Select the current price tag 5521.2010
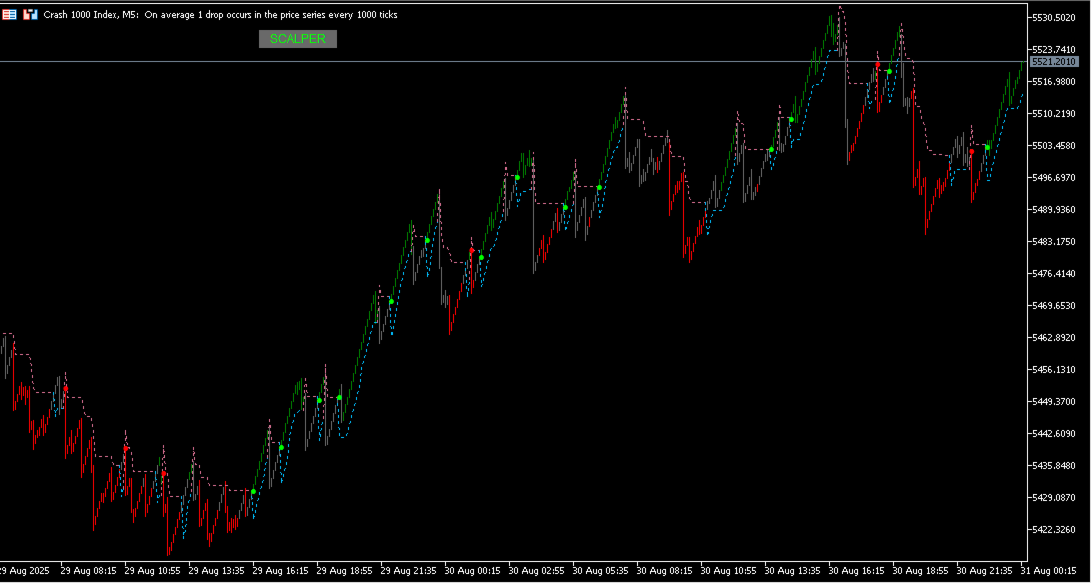This screenshot has width=1091, height=583. pyautogui.click(x=1053, y=62)
